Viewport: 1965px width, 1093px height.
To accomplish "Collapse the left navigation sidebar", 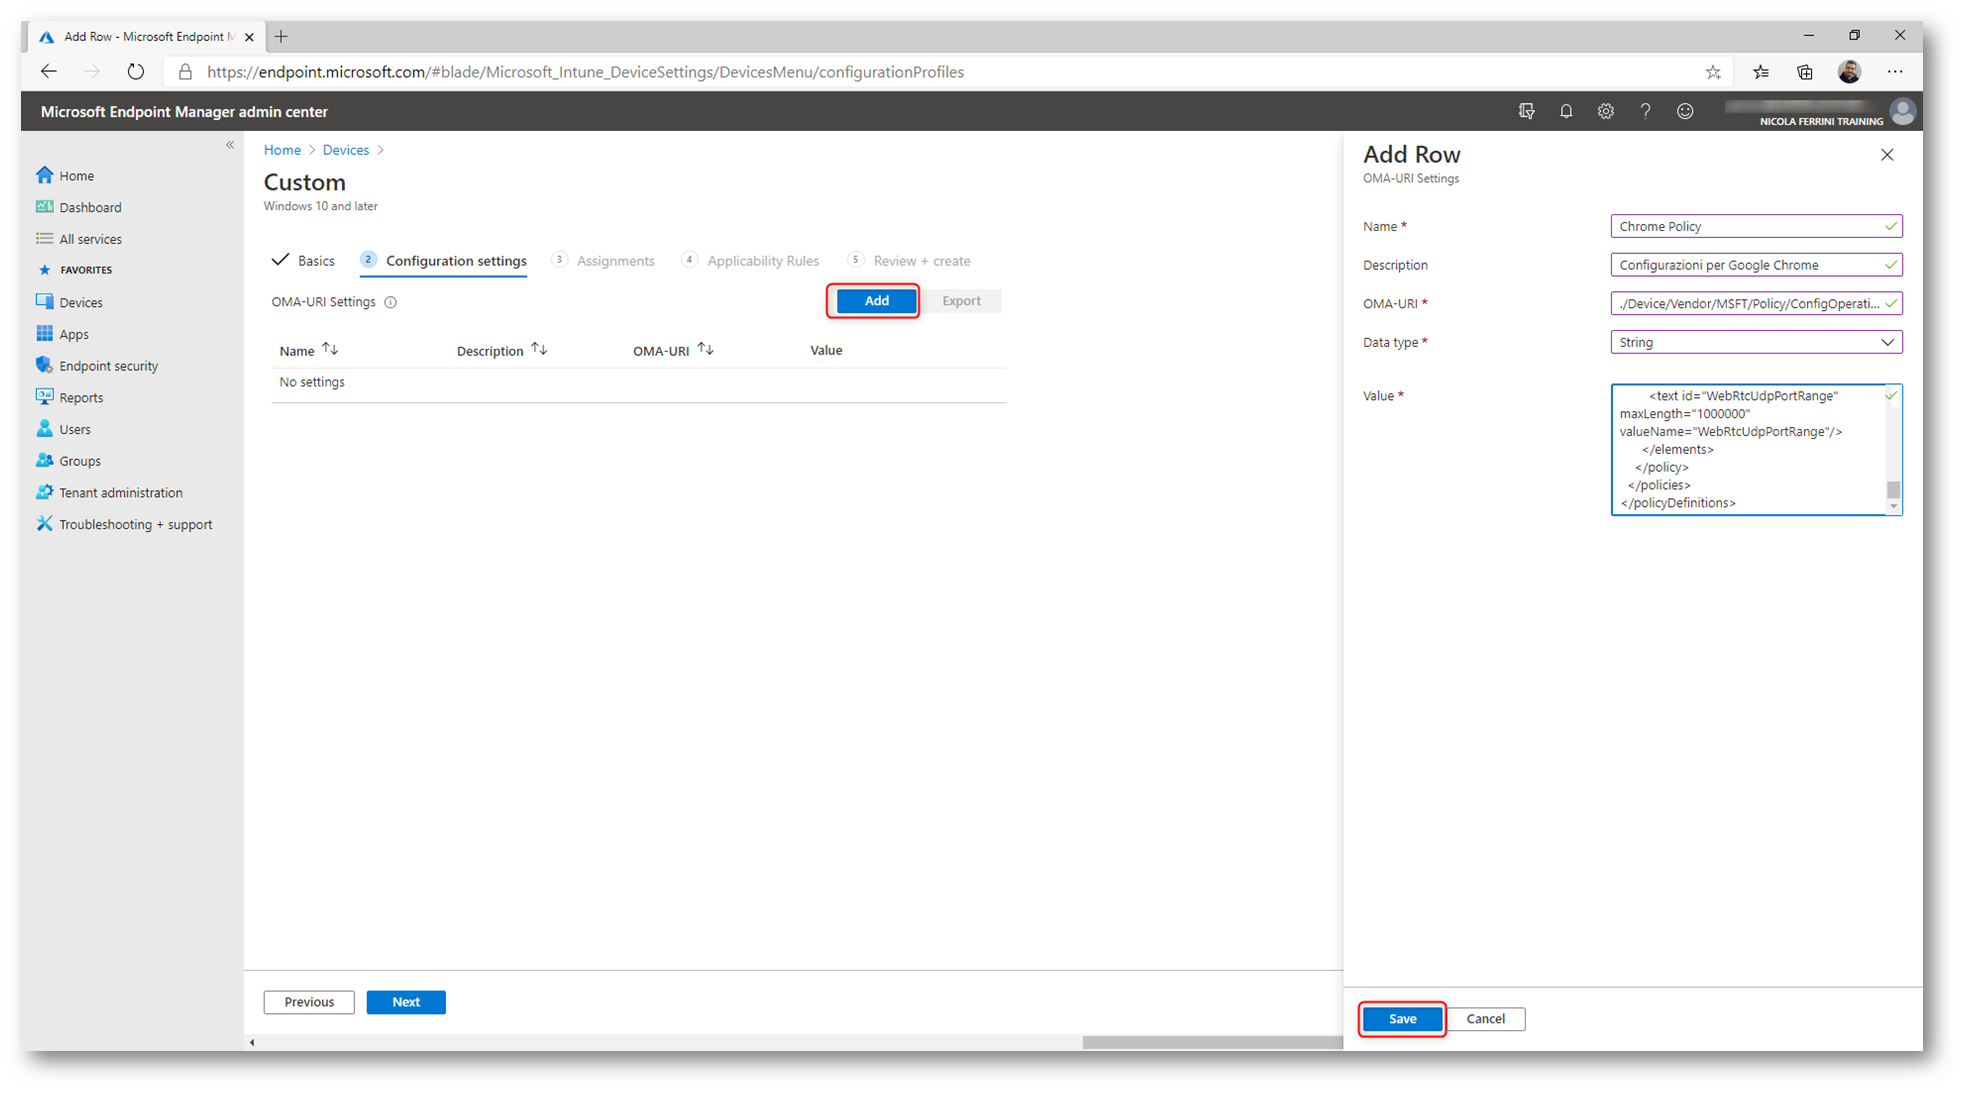I will point(230,145).
